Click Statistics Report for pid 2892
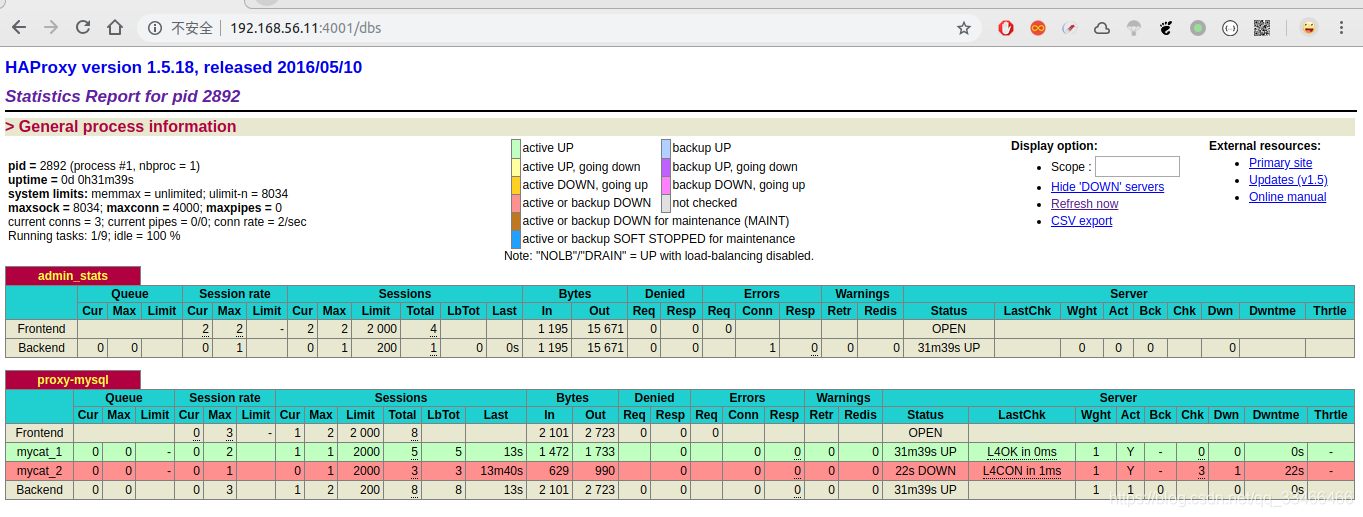 [123, 97]
